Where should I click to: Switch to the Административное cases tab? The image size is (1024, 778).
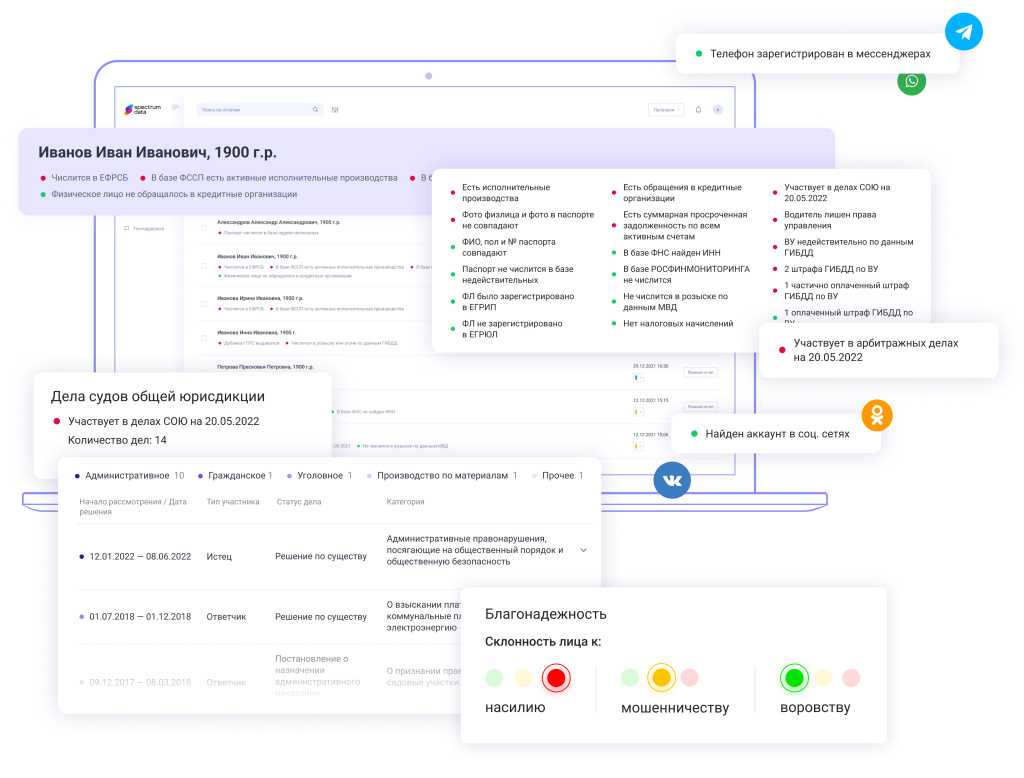[x=126, y=476]
